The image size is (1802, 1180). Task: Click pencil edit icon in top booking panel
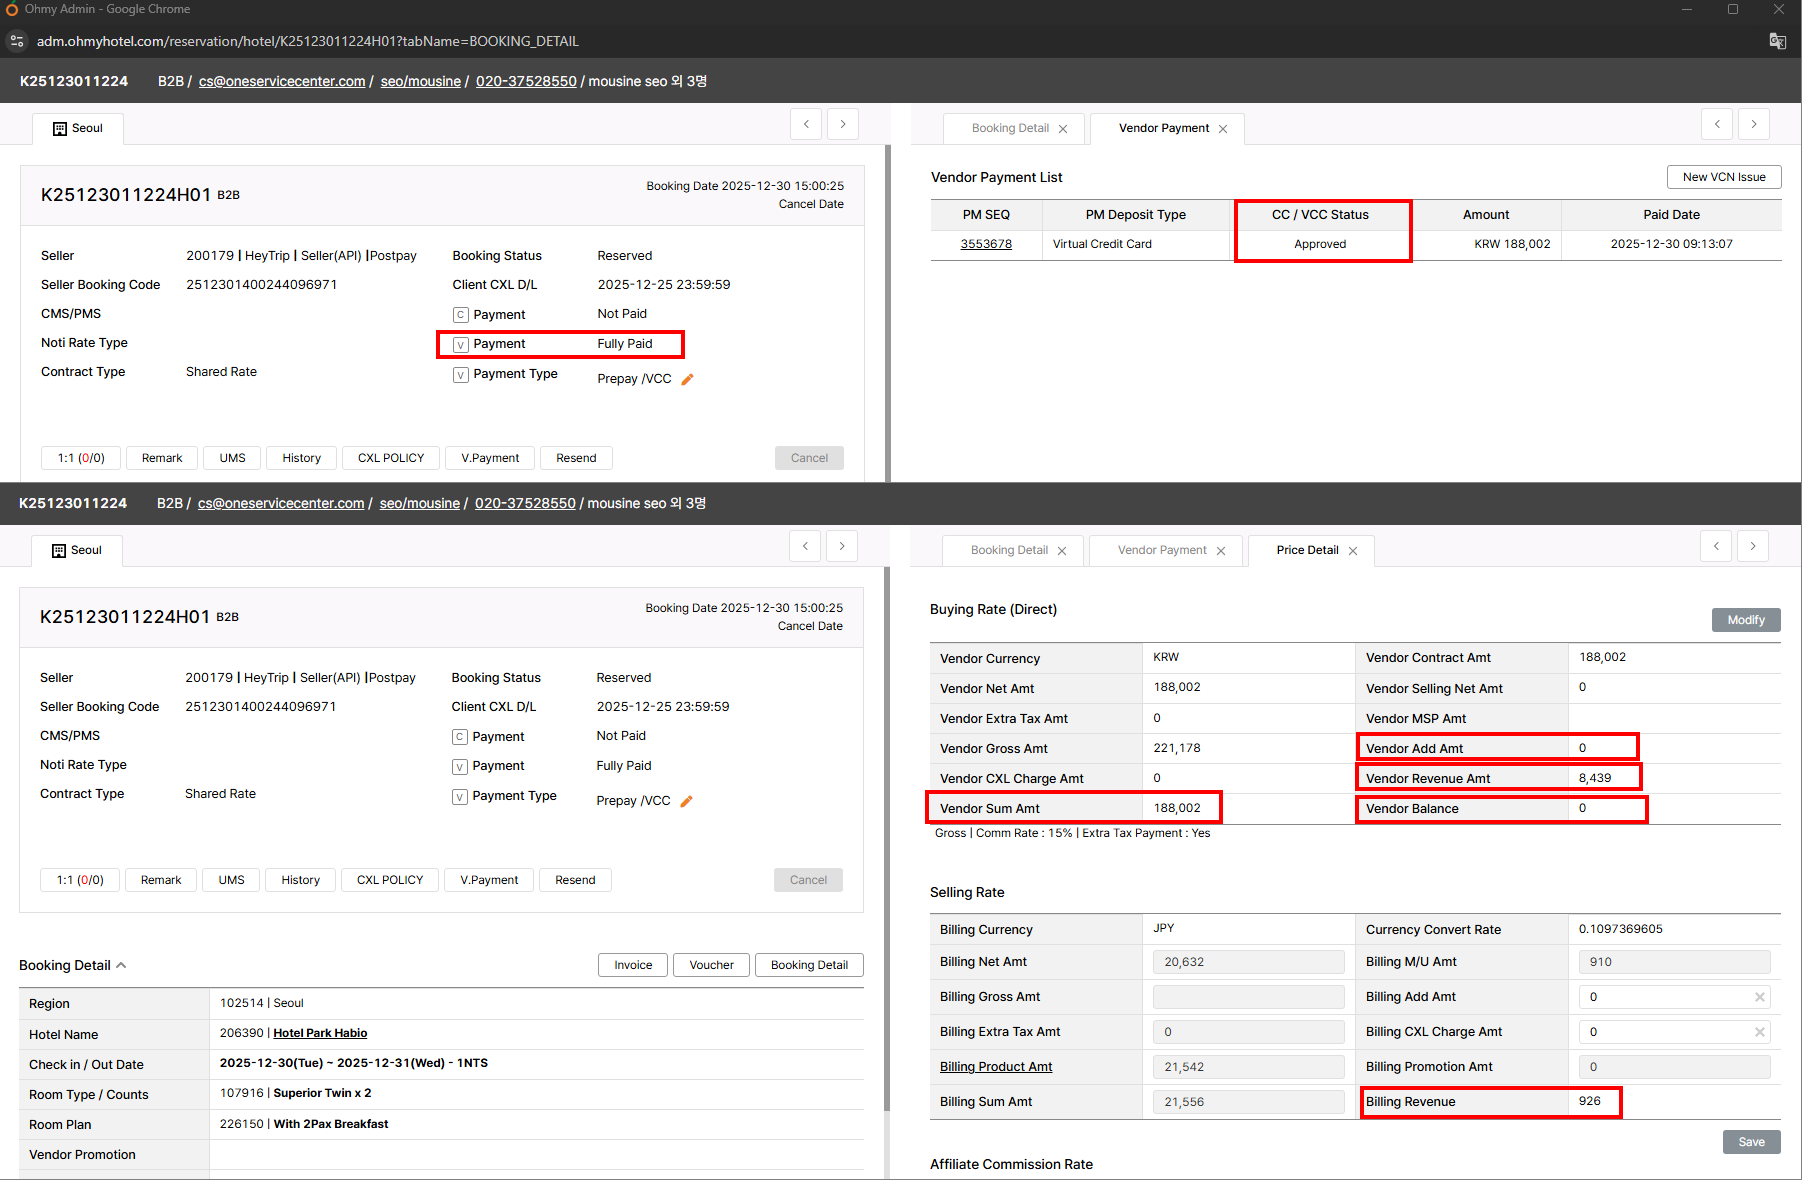click(x=687, y=379)
